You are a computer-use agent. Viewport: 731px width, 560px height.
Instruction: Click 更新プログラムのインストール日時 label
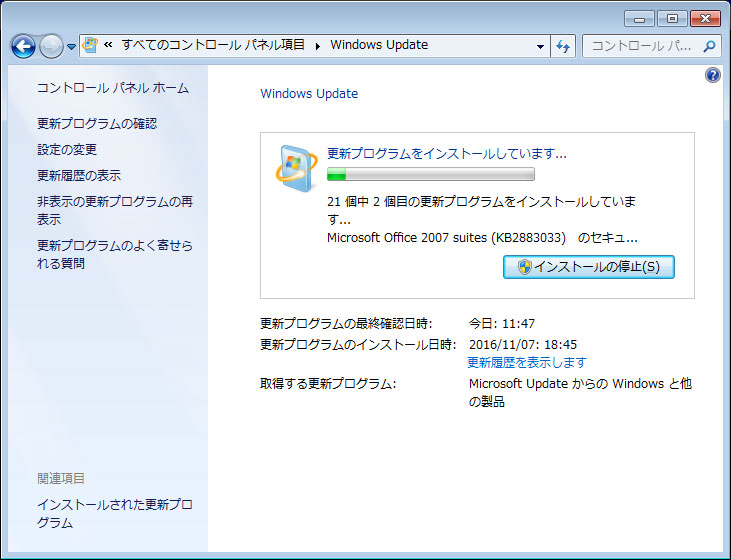[358, 345]
